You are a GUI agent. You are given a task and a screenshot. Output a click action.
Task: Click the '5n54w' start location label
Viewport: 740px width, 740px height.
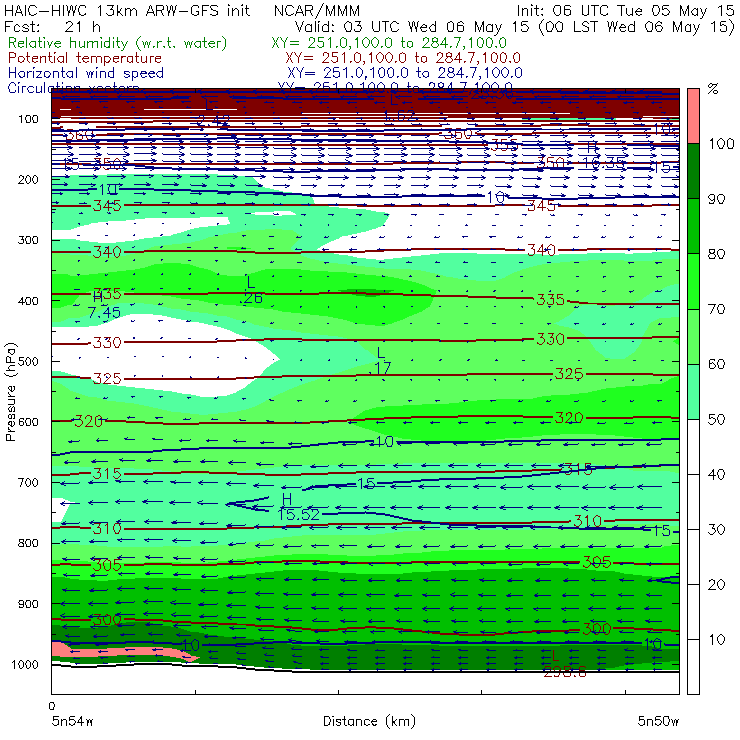(x=72, y=722)
